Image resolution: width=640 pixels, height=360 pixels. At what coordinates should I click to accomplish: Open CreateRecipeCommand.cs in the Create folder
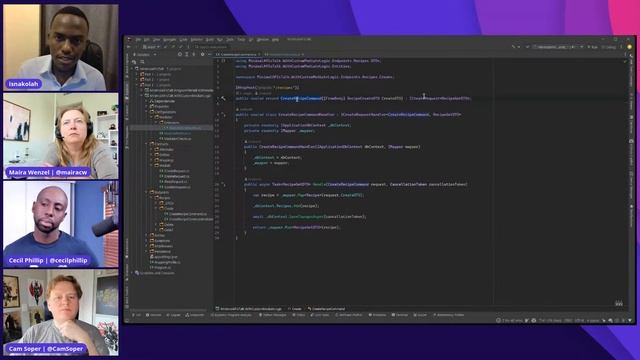186,214
